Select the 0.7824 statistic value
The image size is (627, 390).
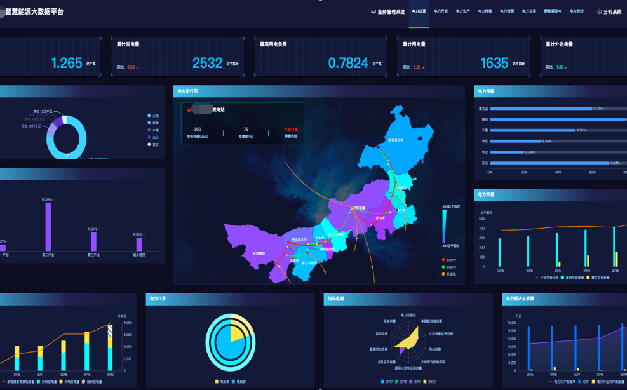tap(348, 63)
